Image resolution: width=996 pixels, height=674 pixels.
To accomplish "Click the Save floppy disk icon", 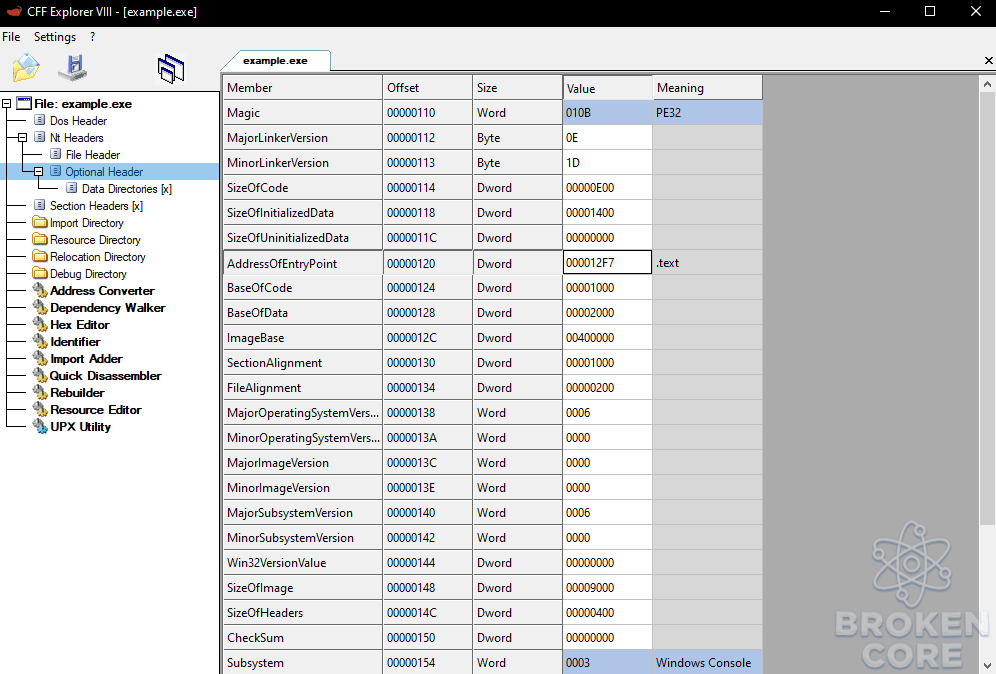I will [73, 68].
